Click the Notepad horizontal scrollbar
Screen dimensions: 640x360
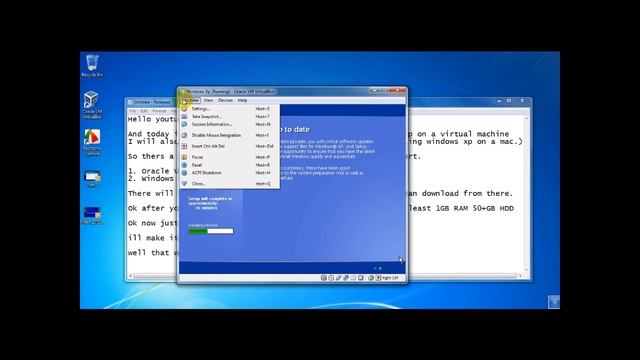(x=325, y=276)
